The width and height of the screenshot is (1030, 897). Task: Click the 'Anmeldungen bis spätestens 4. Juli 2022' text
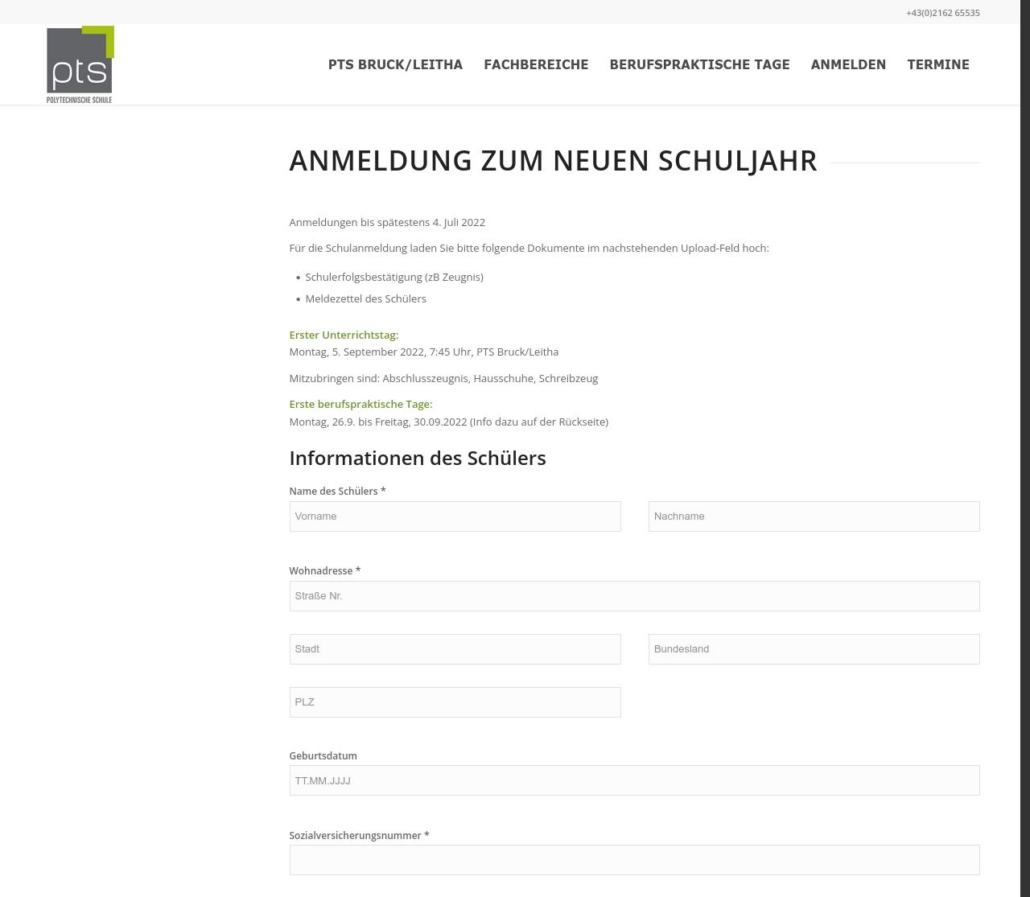387,222
